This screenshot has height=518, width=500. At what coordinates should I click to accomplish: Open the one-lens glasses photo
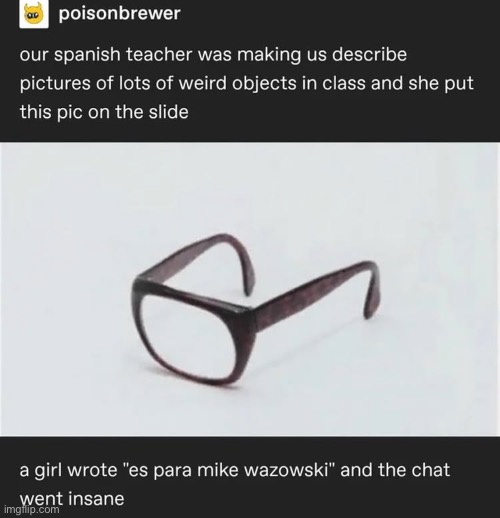(250, 289)
